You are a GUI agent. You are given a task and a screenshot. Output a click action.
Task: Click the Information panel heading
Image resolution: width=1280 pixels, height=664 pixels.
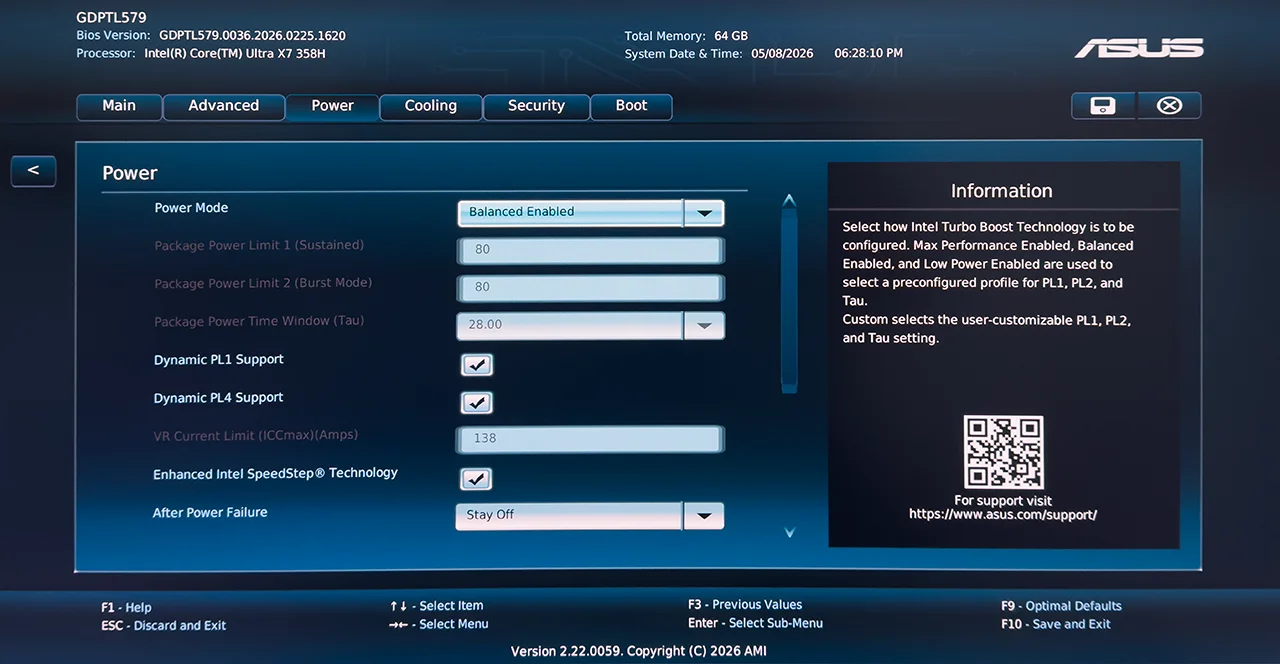1001,191
